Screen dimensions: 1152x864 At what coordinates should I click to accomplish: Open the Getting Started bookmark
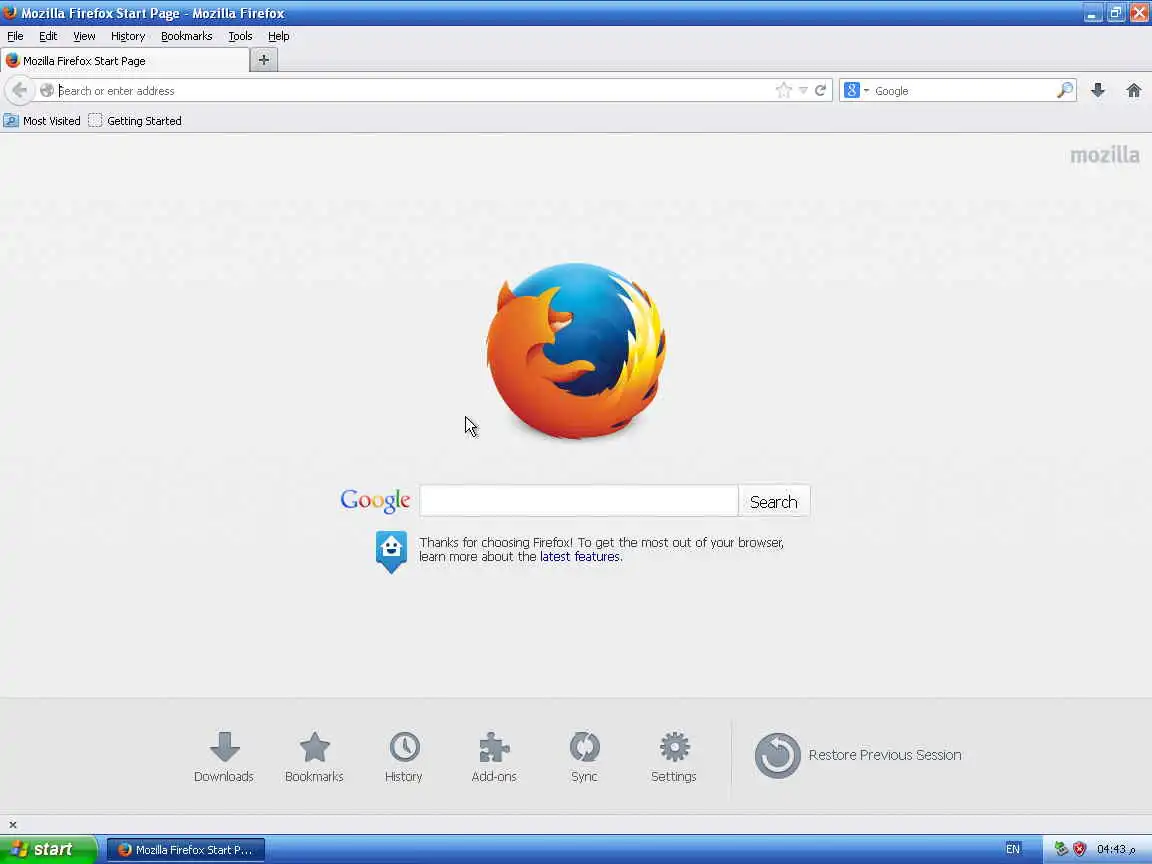[x=135, y=120]
